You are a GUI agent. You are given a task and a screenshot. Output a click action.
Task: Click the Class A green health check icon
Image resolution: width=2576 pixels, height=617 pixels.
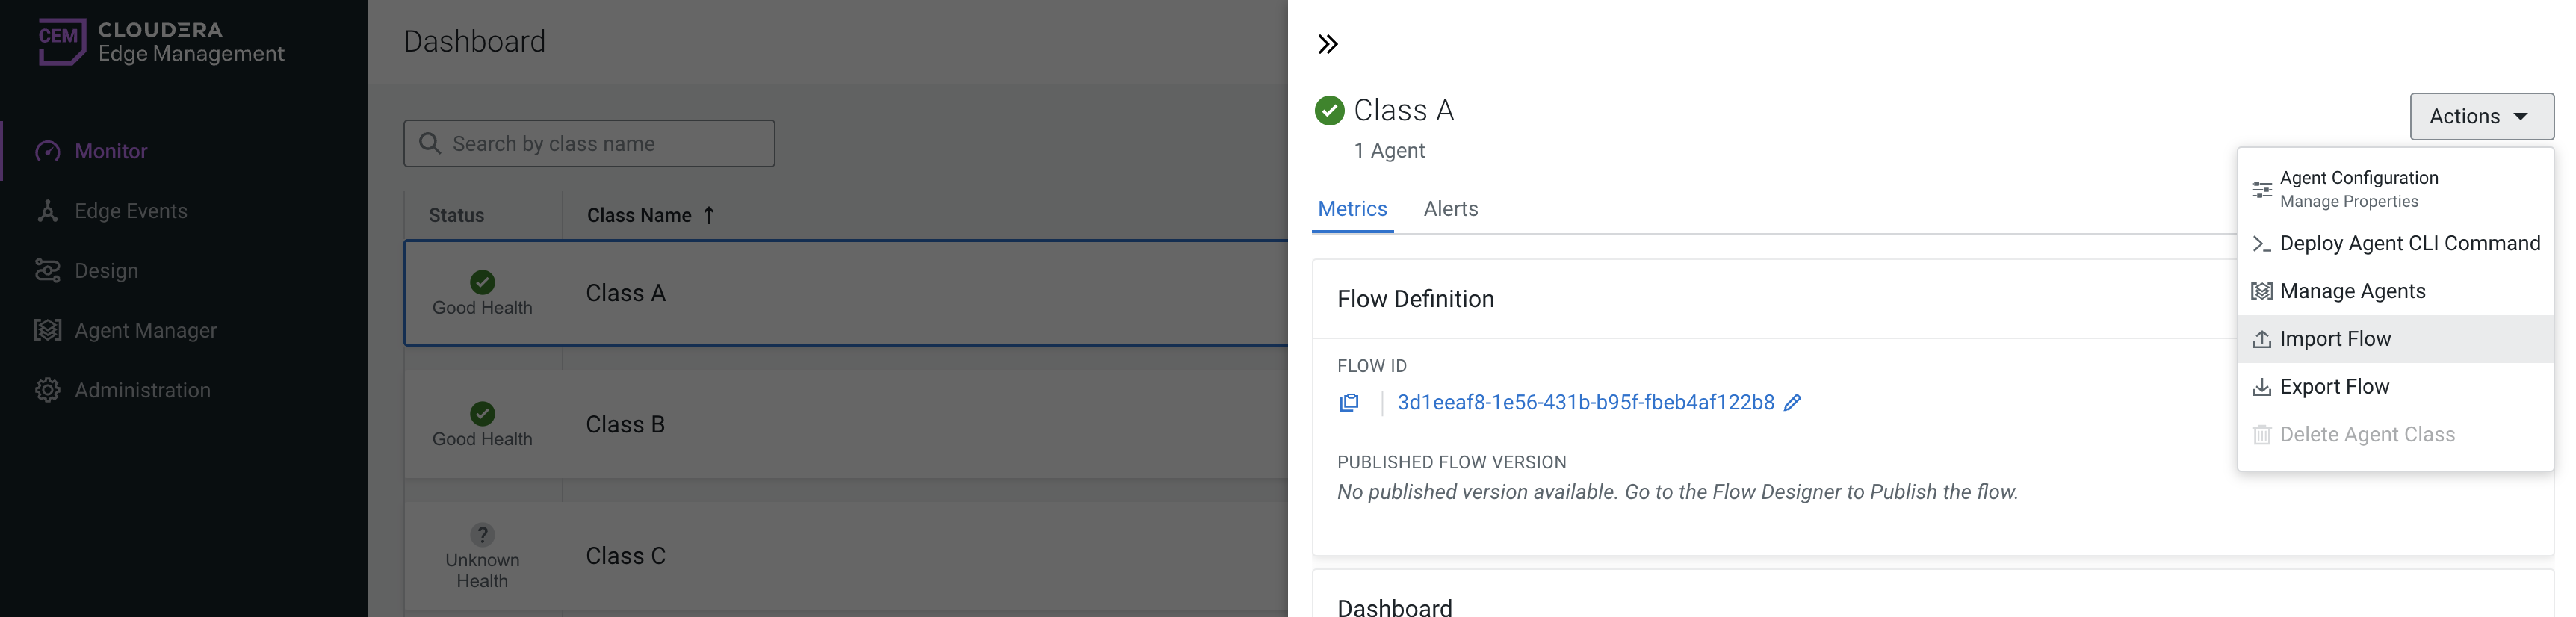1329,110
